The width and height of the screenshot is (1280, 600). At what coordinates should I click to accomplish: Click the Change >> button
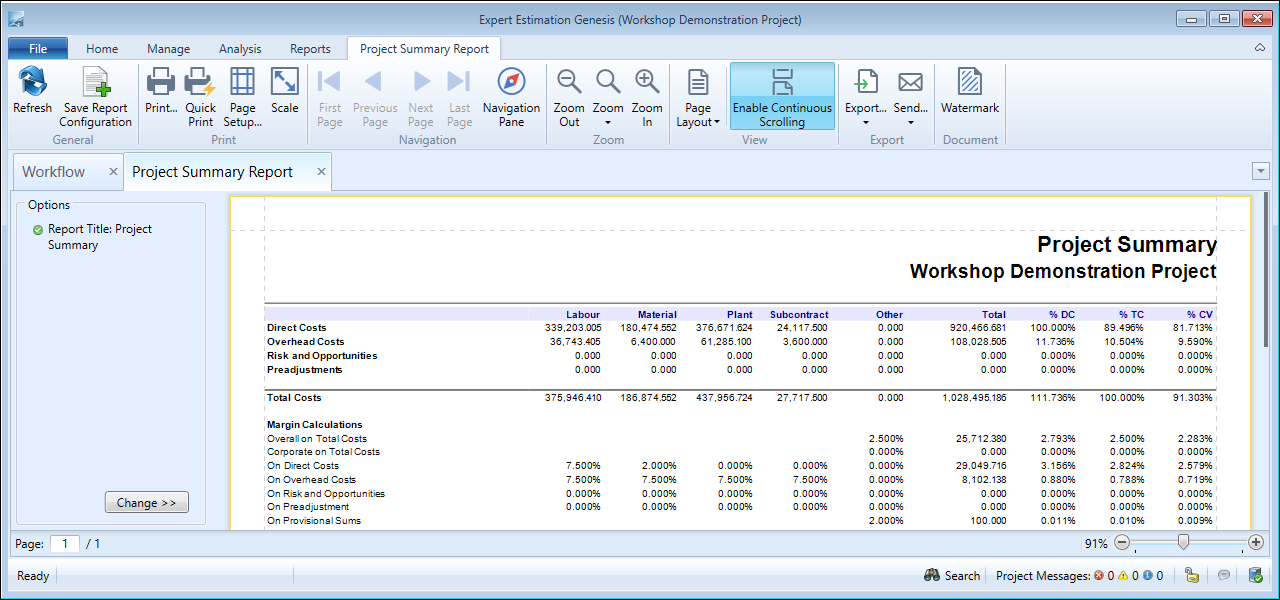pyautogui.click(x=146, y=503)
